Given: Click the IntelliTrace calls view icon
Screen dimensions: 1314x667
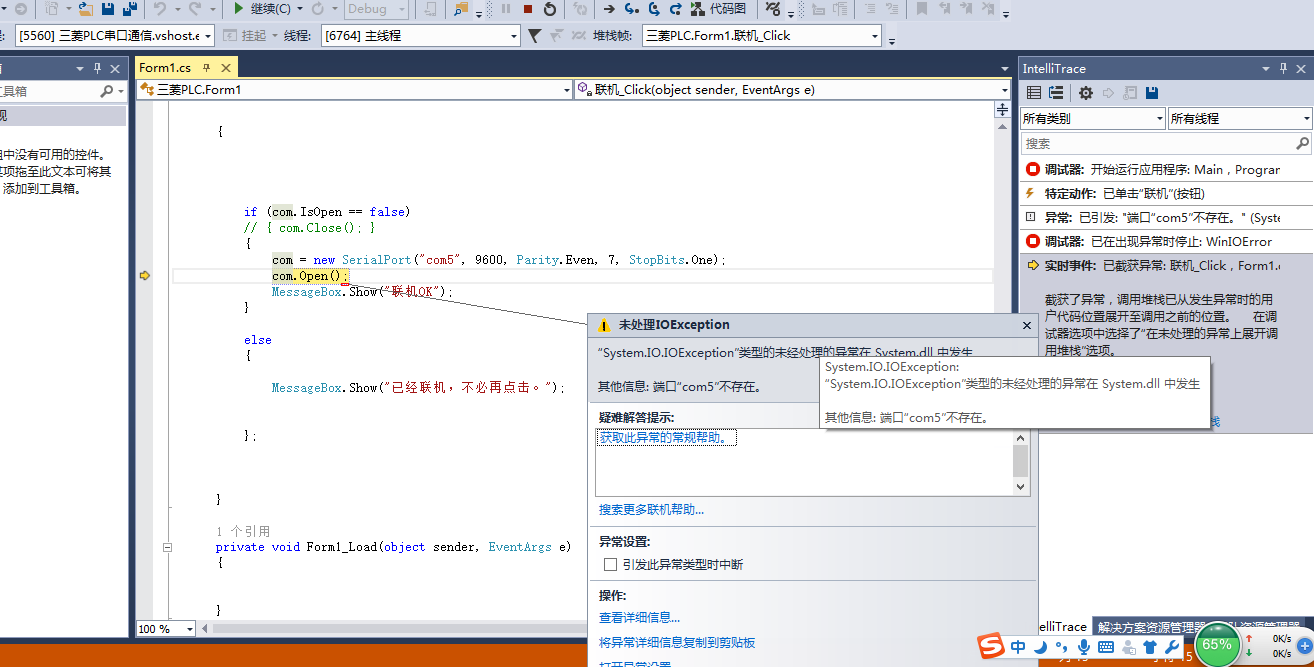Looking at the screenshot, I should pyautogui.click(x=1056, y=93).
